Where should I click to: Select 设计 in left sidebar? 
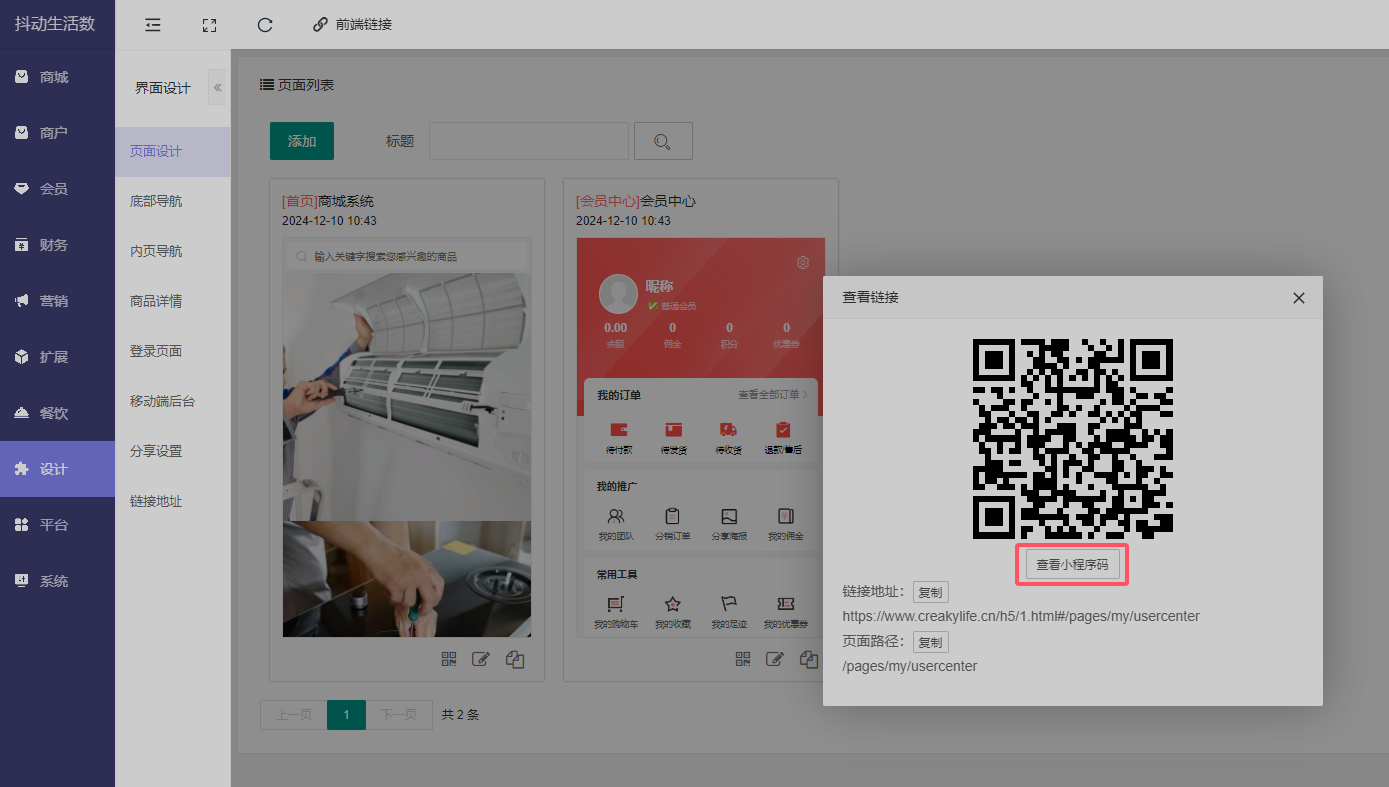coord(57,469)
